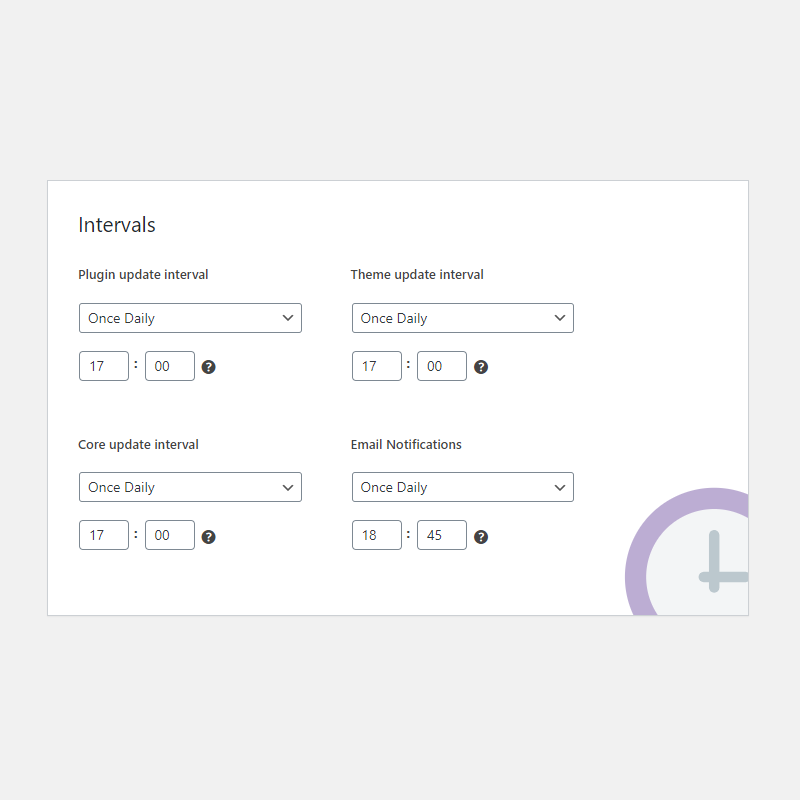Click the Plugin update interval label
The width and height of the screenshot is (800, 800).
[143, 275]
